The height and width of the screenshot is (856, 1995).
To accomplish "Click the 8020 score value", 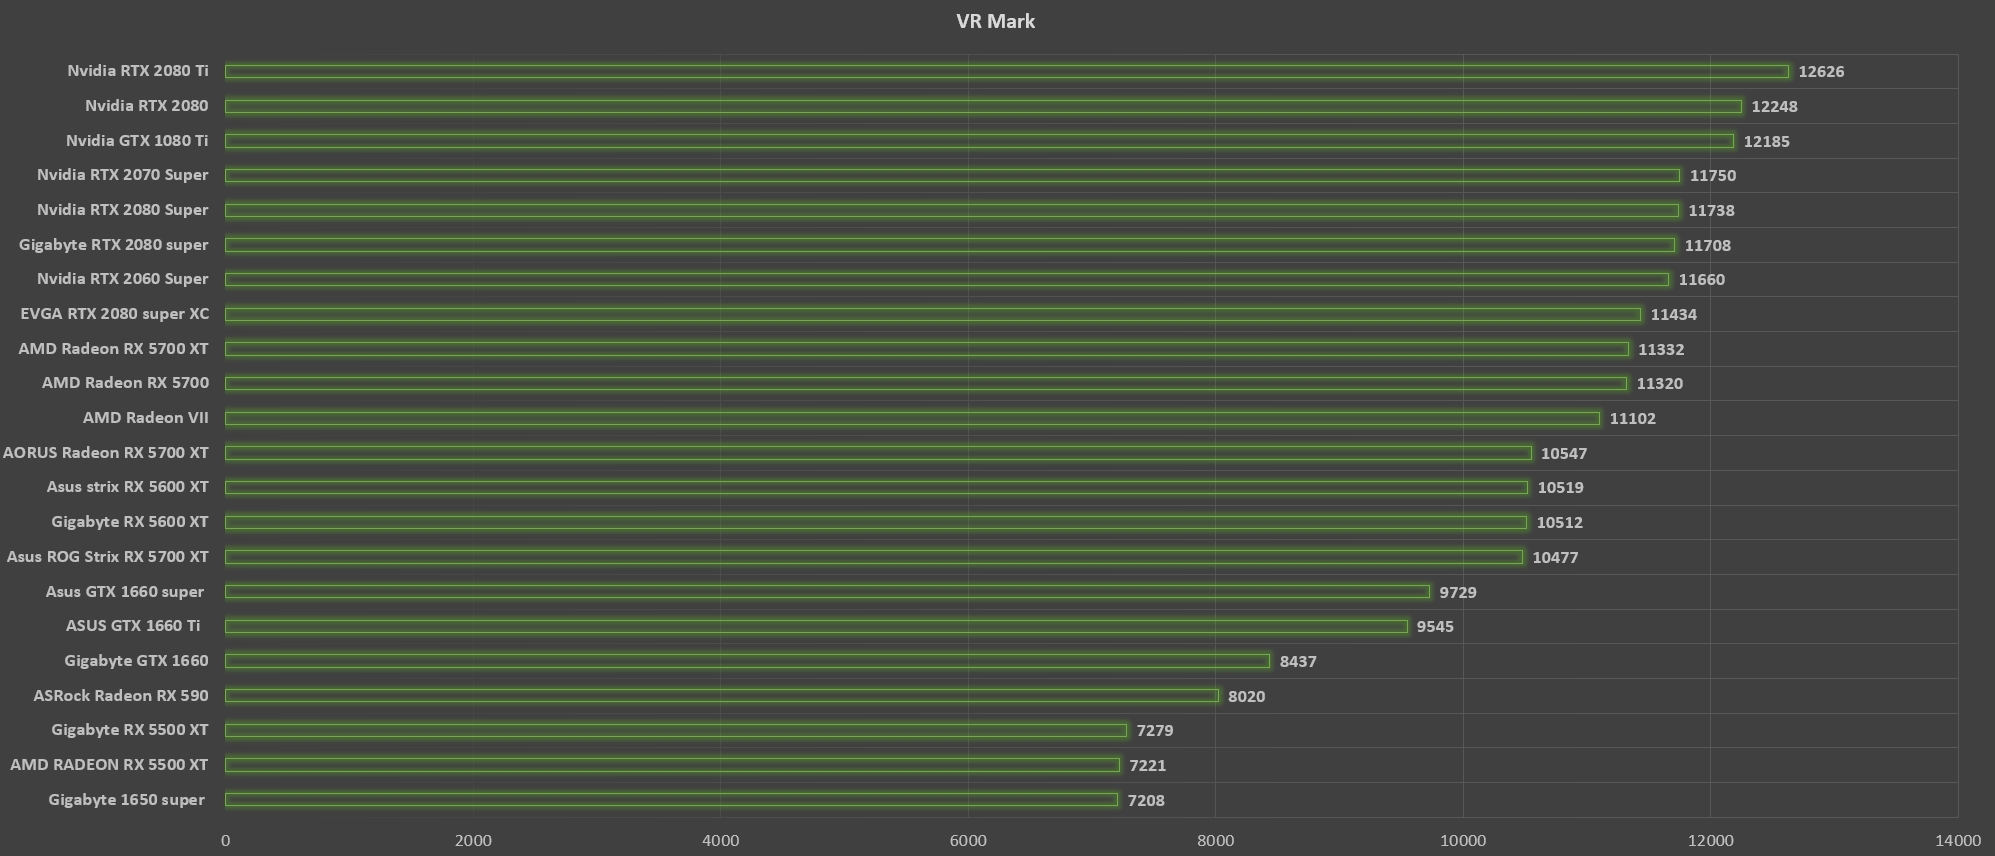I will (1247, 697).
